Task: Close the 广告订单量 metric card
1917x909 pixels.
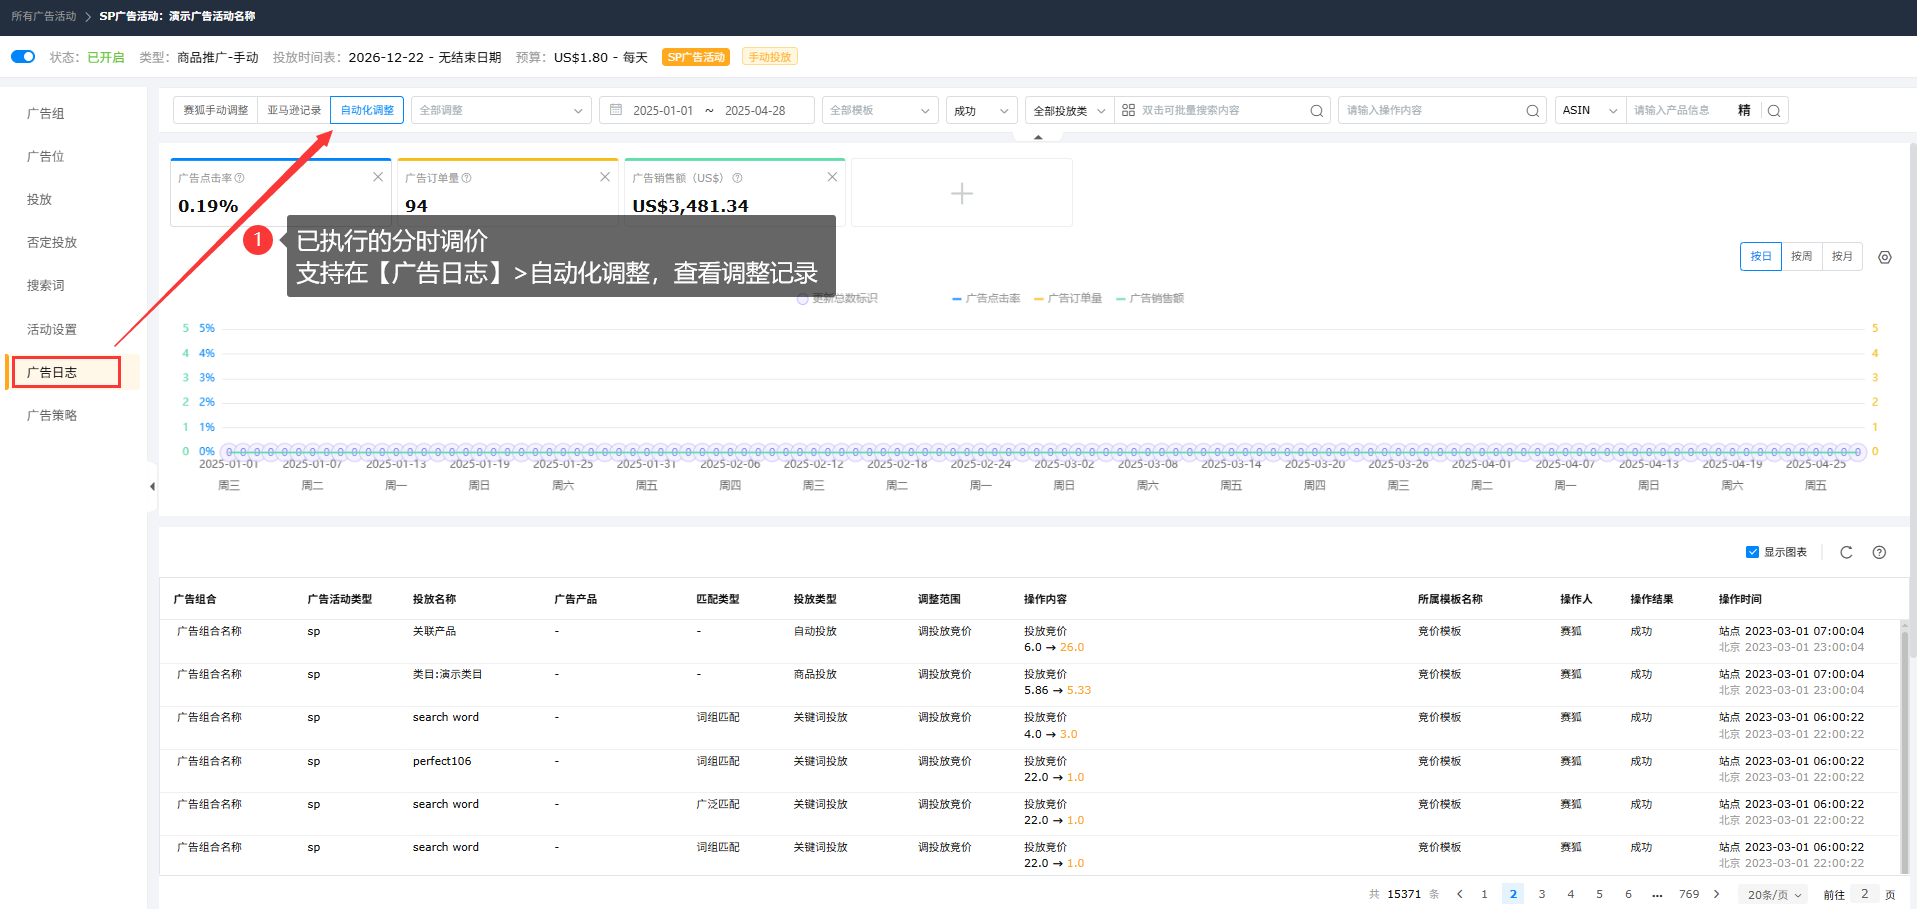Action: point(605,177)
